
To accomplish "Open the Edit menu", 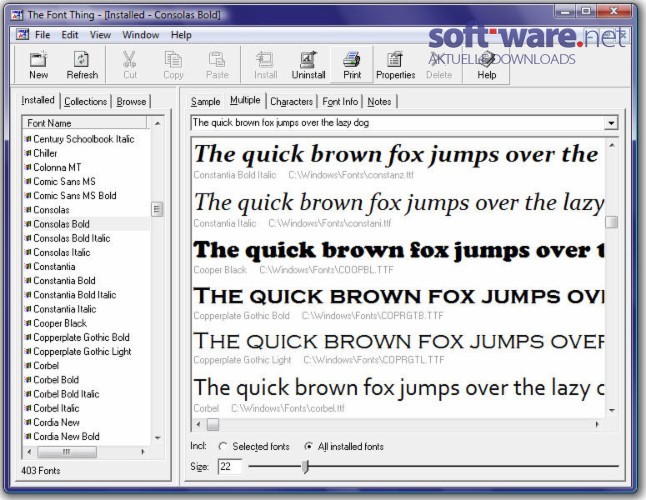I will pyautogui.click(x=70, y=35).
